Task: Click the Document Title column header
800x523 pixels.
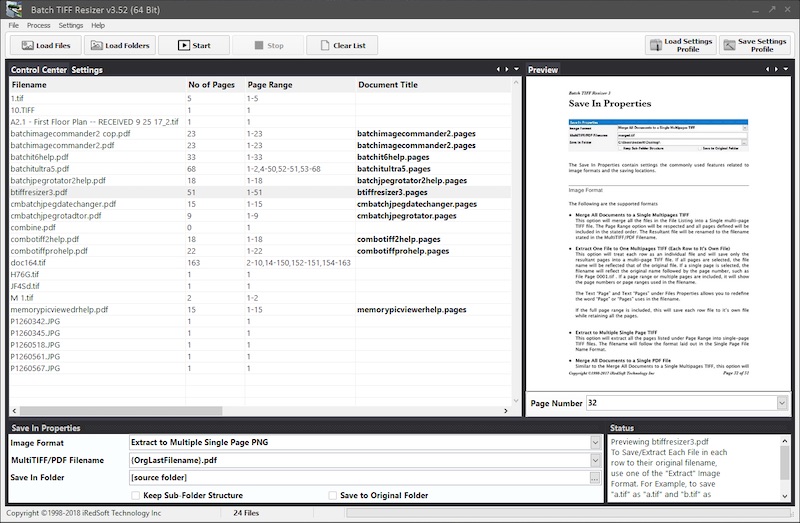Action: click(433, 85)
